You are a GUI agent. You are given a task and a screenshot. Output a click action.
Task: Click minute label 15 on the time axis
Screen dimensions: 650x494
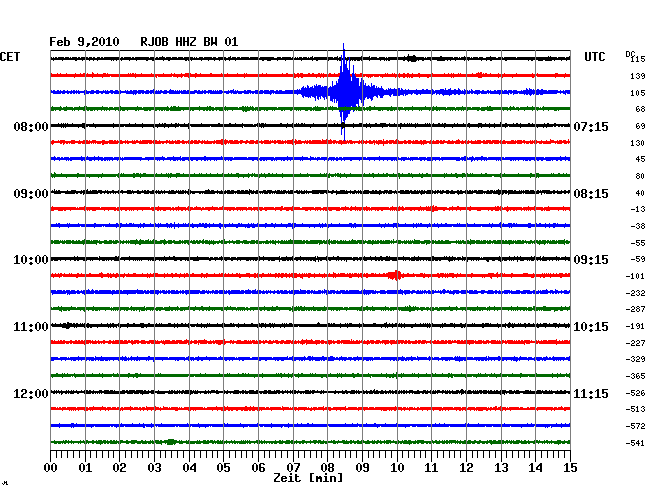(570, 467)
